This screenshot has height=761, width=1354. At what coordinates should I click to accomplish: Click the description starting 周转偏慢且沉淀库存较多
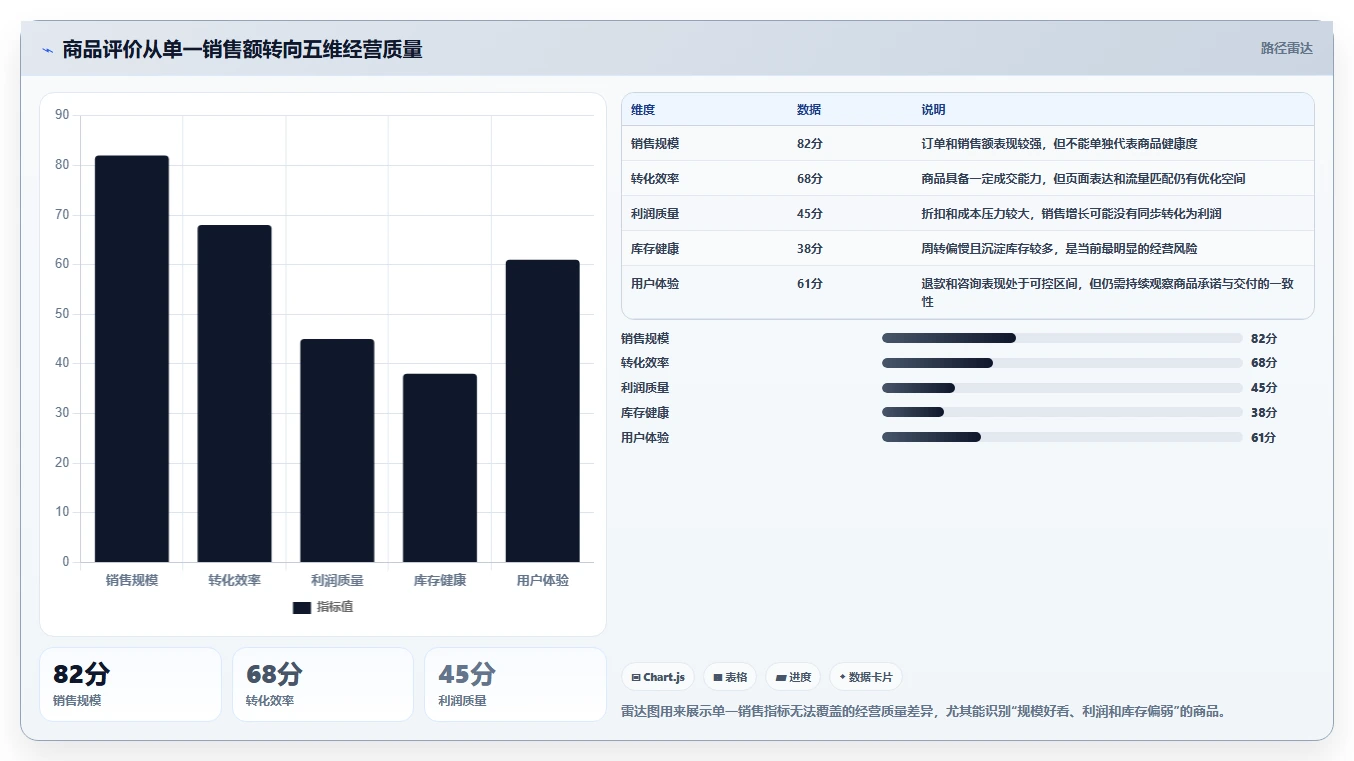pyautogui.click(x=1059, y=249)
